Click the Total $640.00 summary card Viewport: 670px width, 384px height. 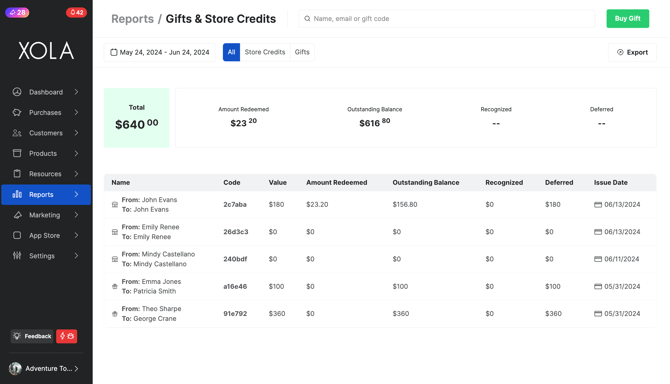click(137, 118)
